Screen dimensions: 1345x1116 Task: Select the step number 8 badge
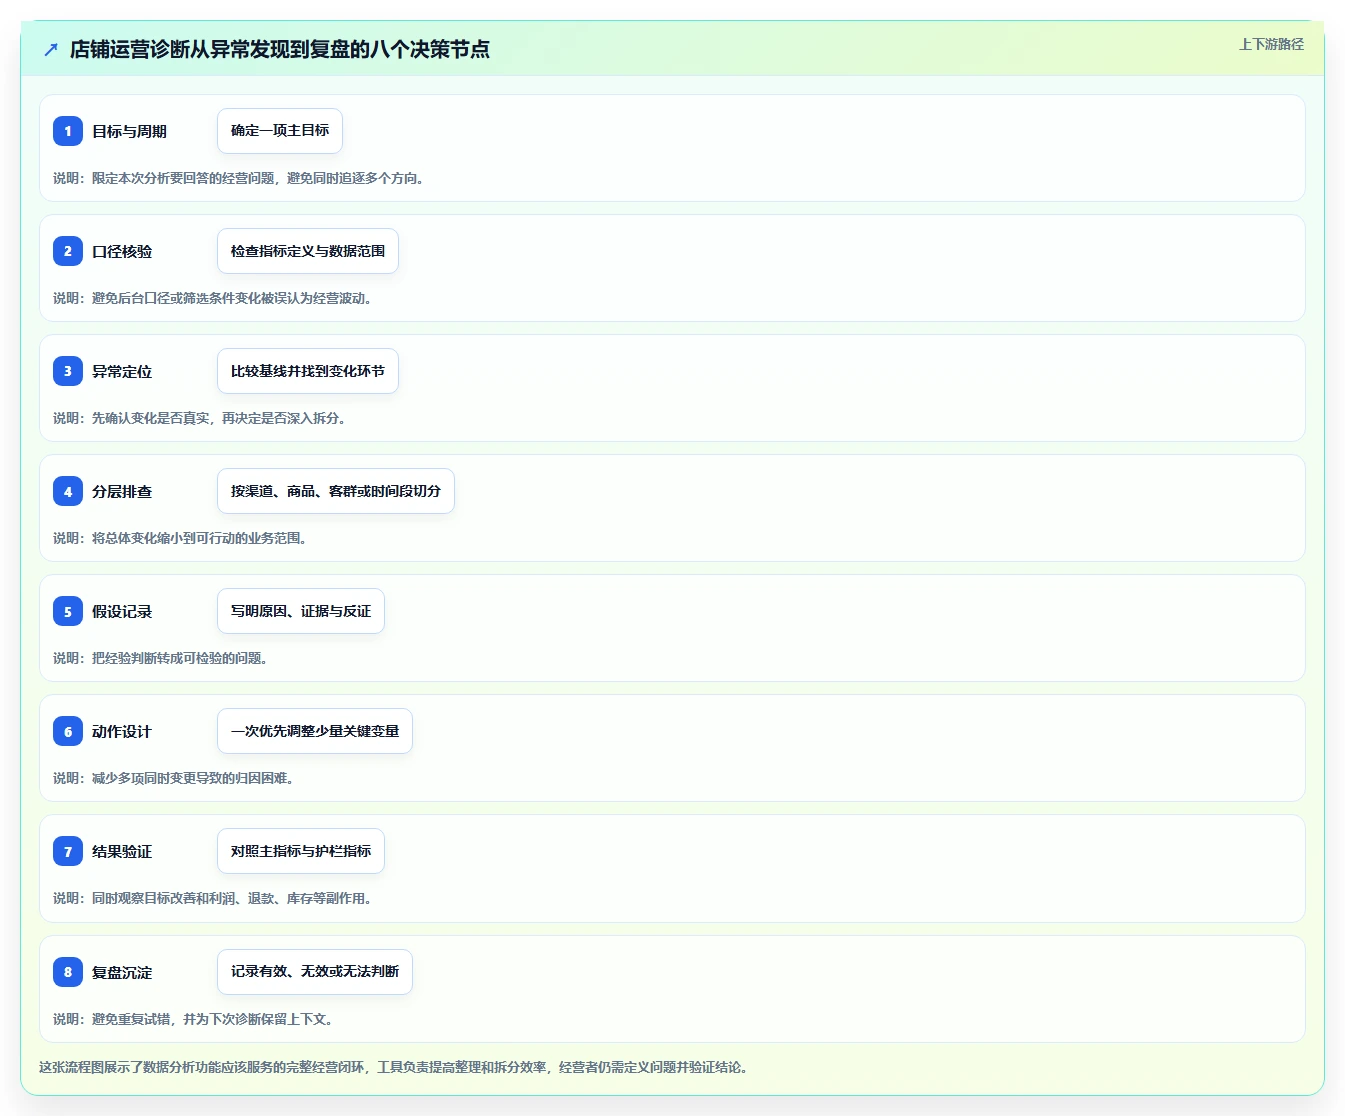68,972
